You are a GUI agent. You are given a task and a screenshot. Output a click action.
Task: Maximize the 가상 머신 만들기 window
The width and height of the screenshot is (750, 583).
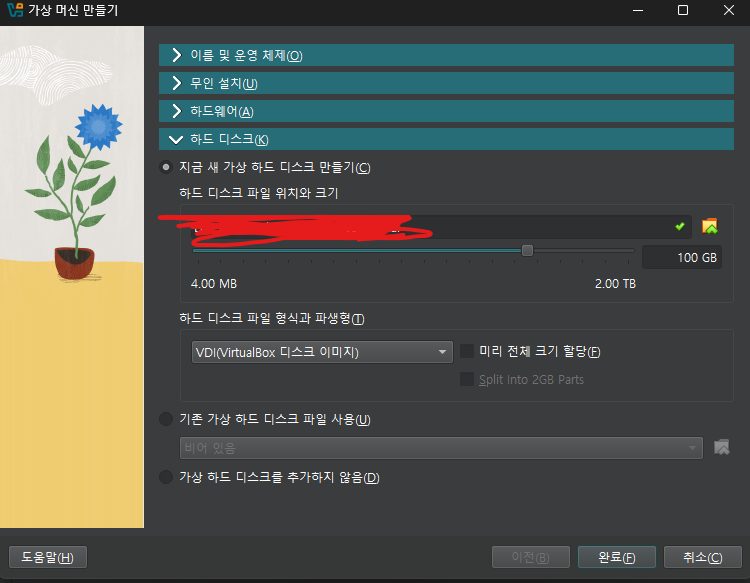tap(683, 10)
